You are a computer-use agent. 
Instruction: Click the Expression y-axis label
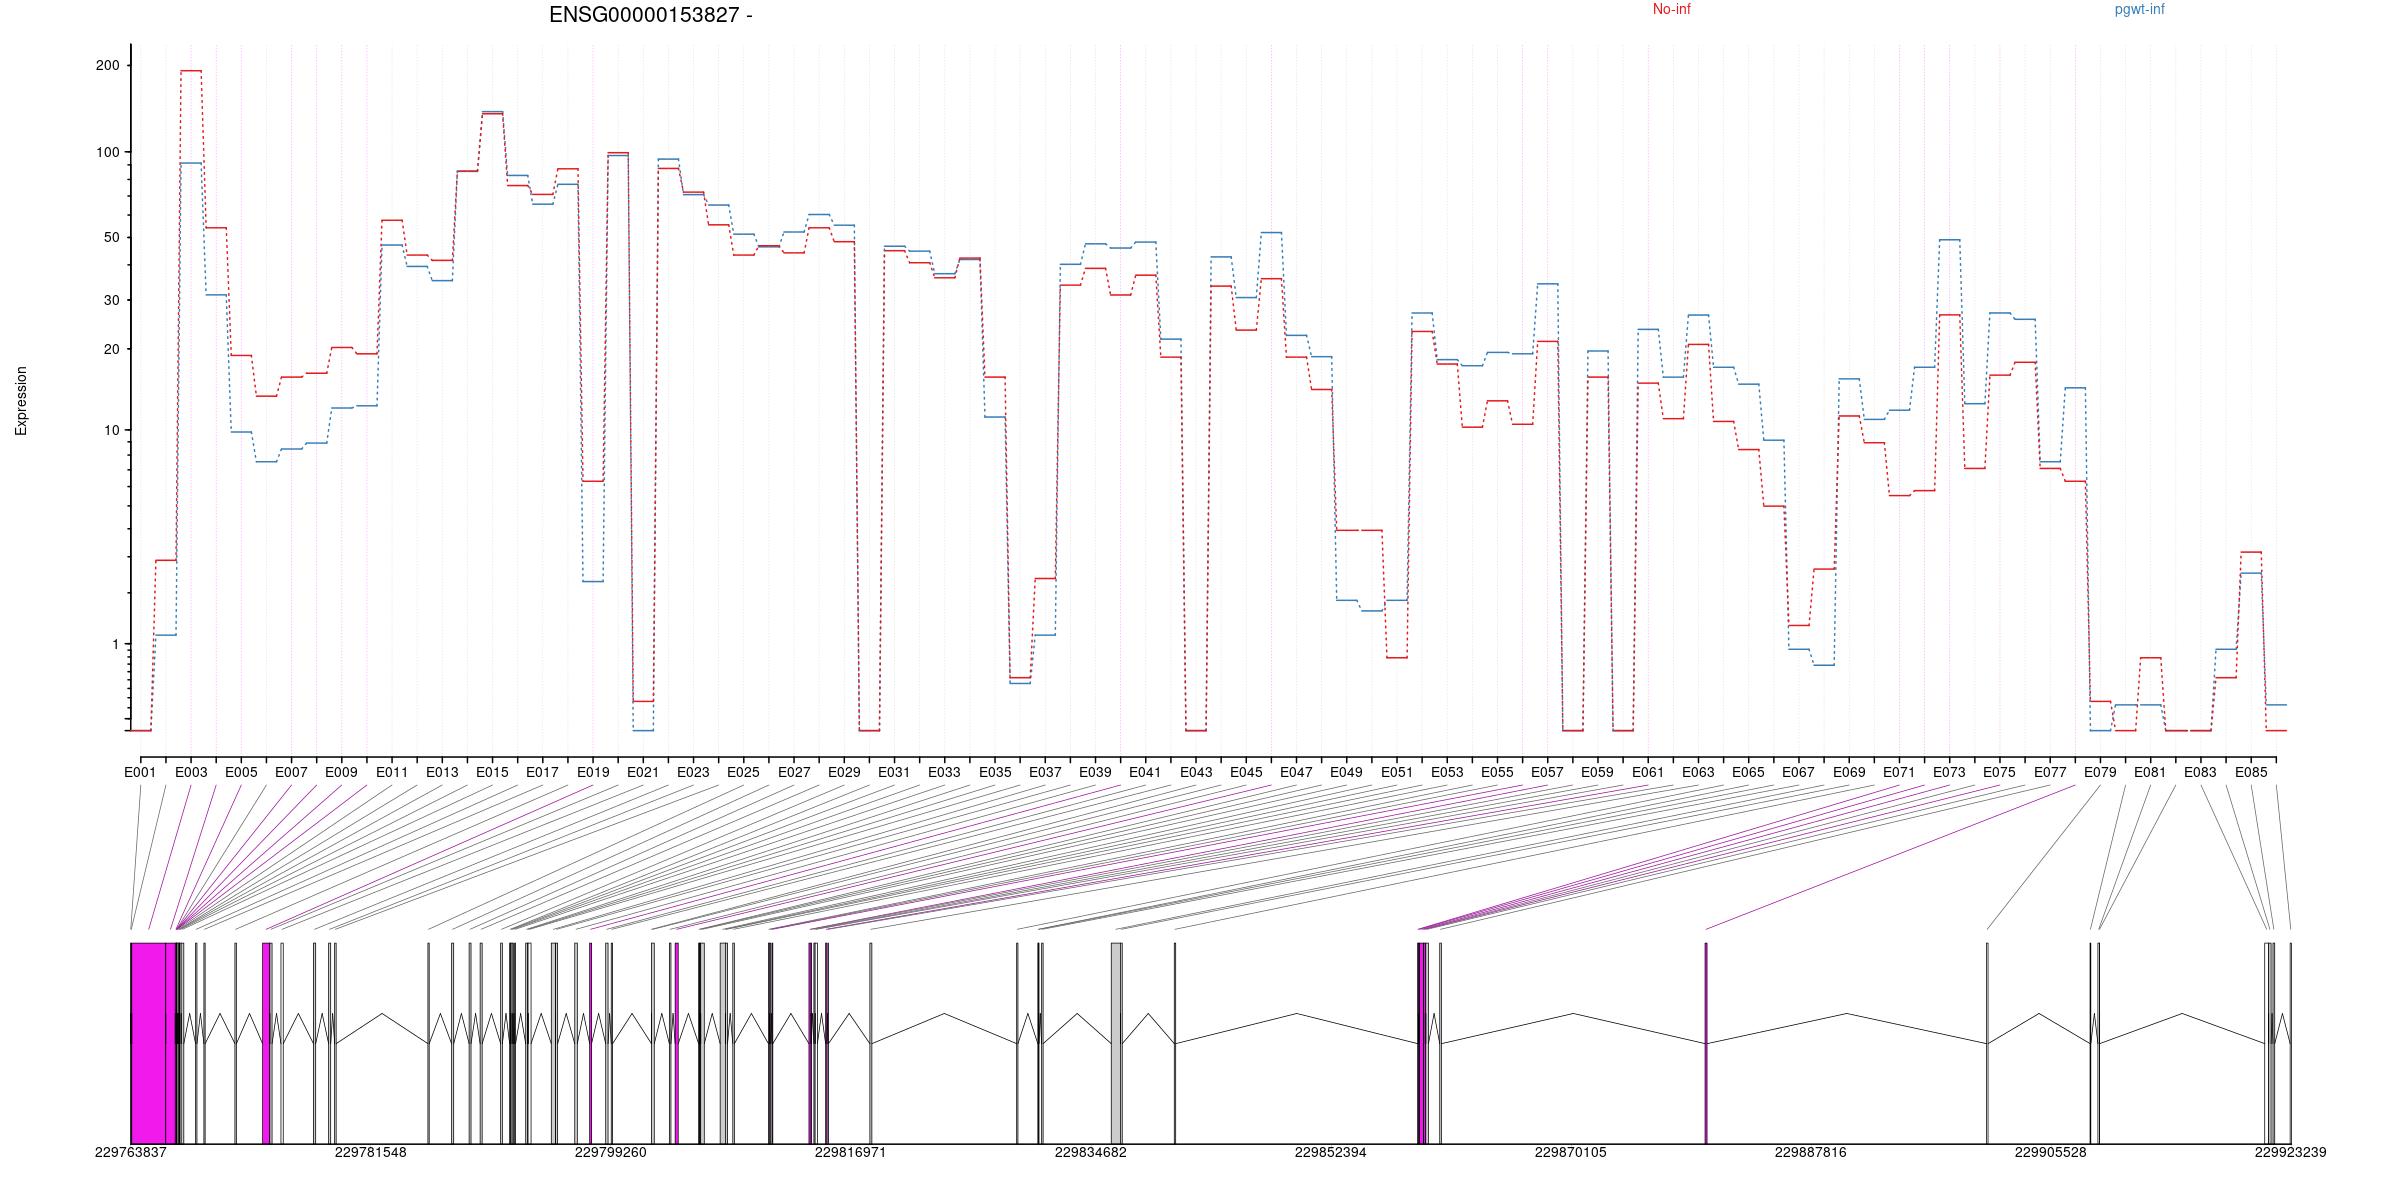[21, 401]
